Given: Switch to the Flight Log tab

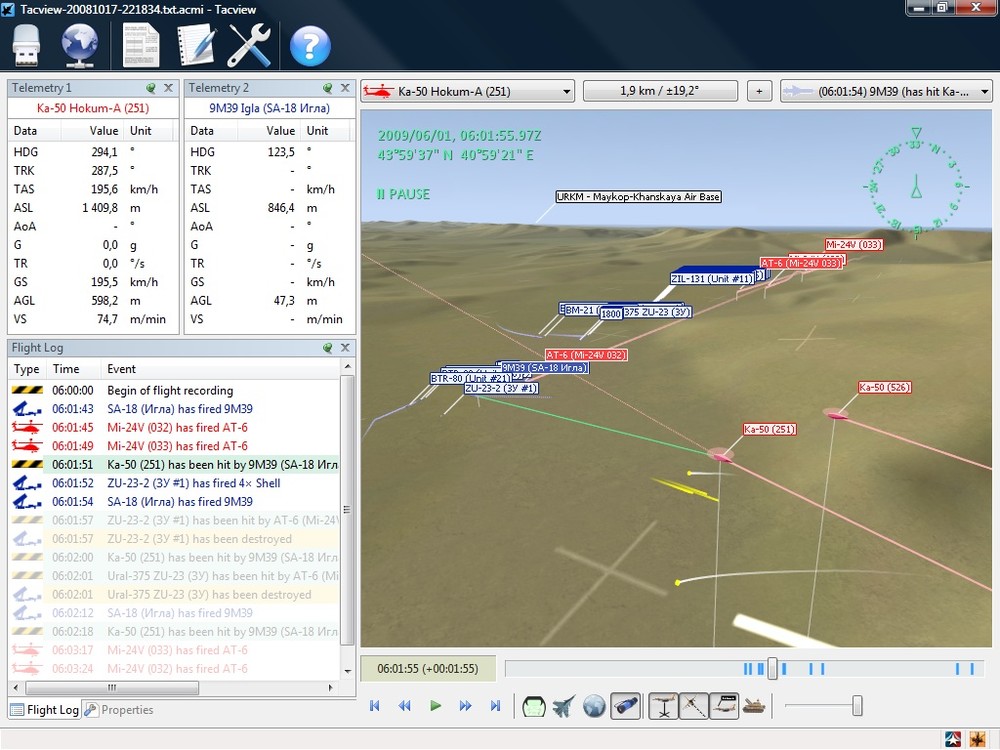Looking at the screenshot, I should pos(45,710).
